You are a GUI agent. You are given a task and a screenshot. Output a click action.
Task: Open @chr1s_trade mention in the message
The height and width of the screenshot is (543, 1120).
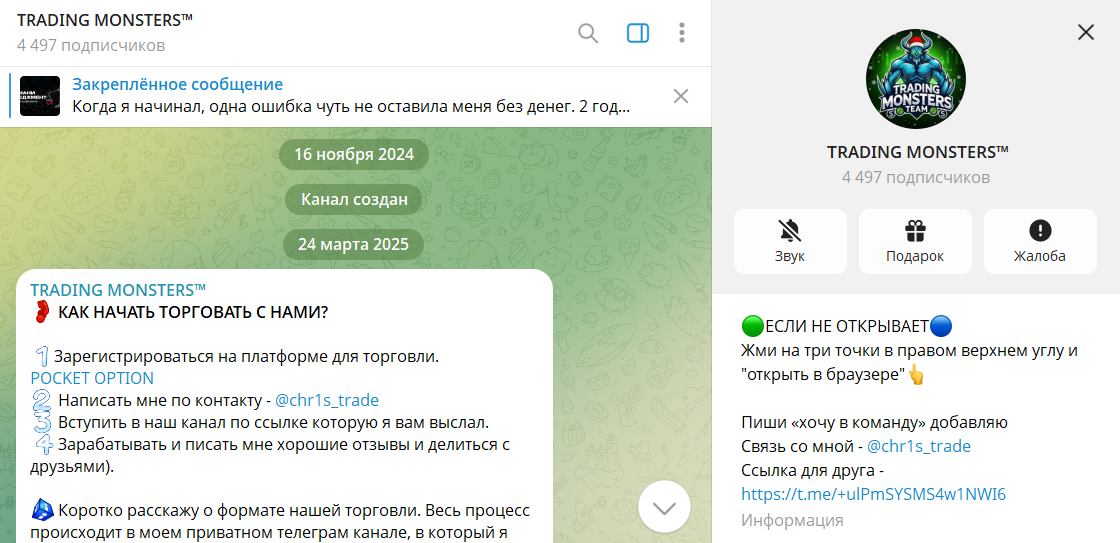[326, 400]
